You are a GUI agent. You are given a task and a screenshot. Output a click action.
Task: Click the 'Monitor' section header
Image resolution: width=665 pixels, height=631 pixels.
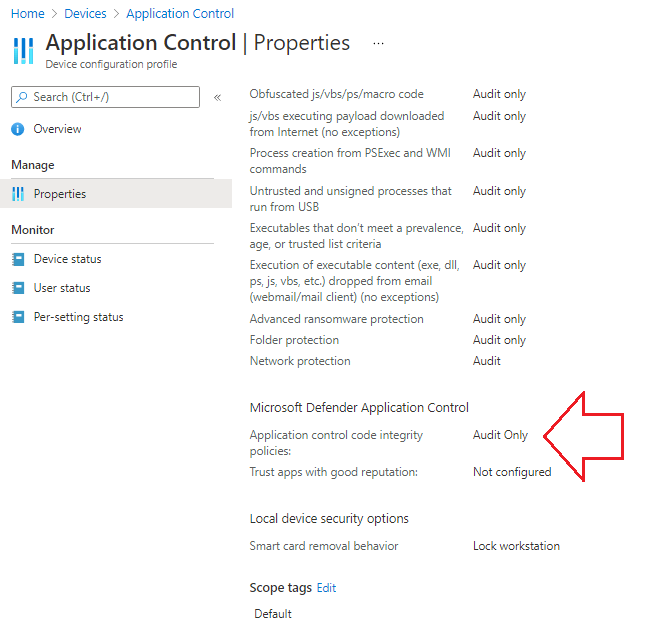tap(33, 230)
